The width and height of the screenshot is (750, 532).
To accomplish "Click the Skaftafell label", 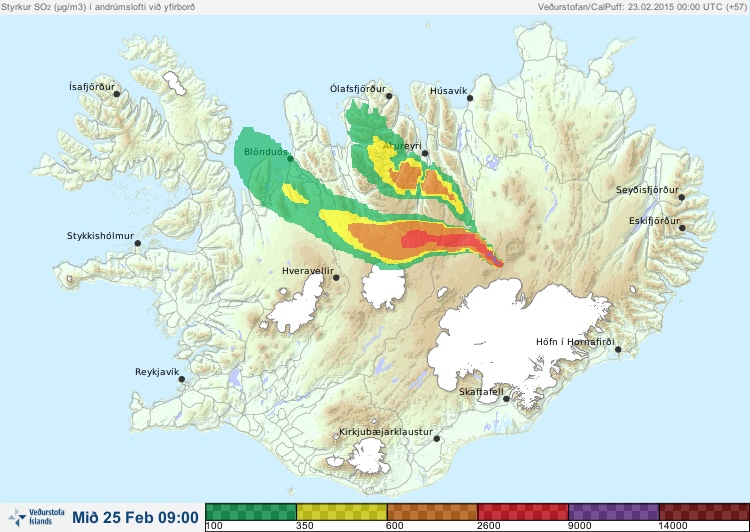I will pos(481,392).
